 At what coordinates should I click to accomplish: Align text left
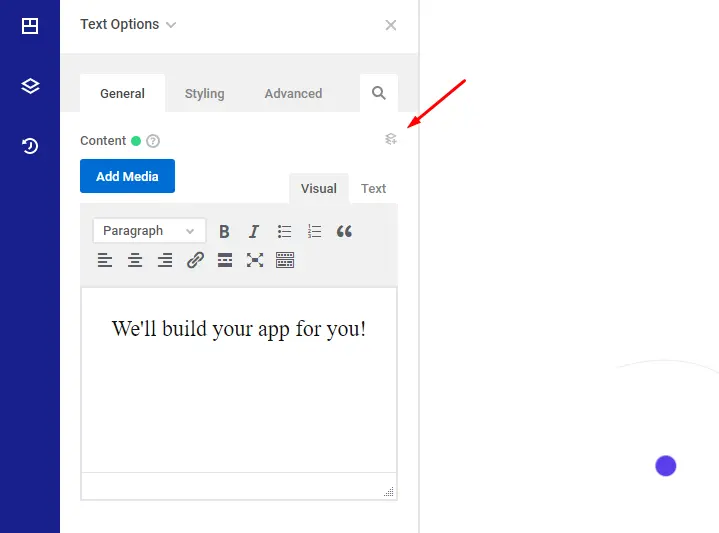point(105,260)
